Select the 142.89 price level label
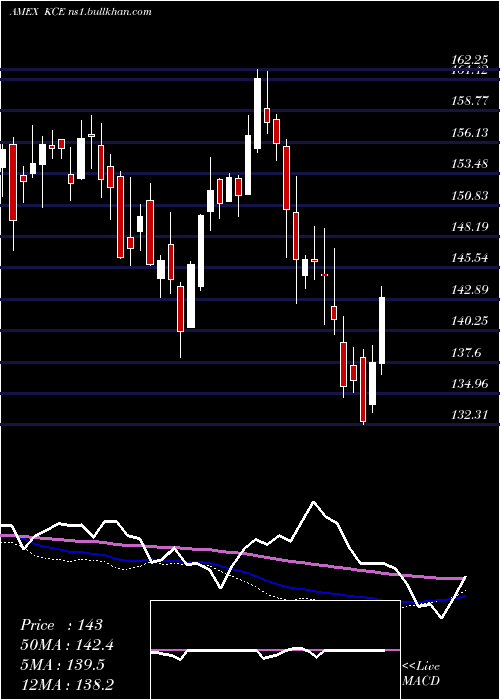 (469, 290)
